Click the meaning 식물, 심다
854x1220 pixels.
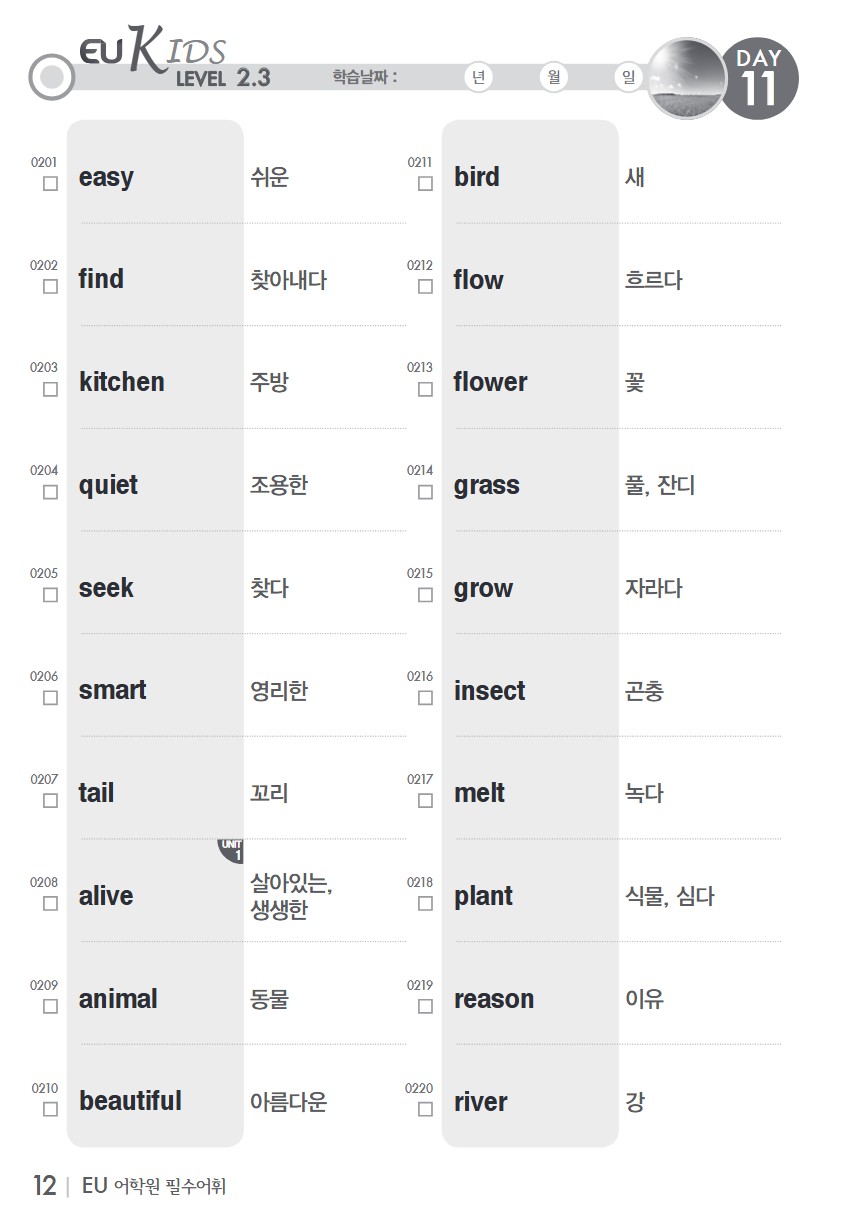pos(669,896)
